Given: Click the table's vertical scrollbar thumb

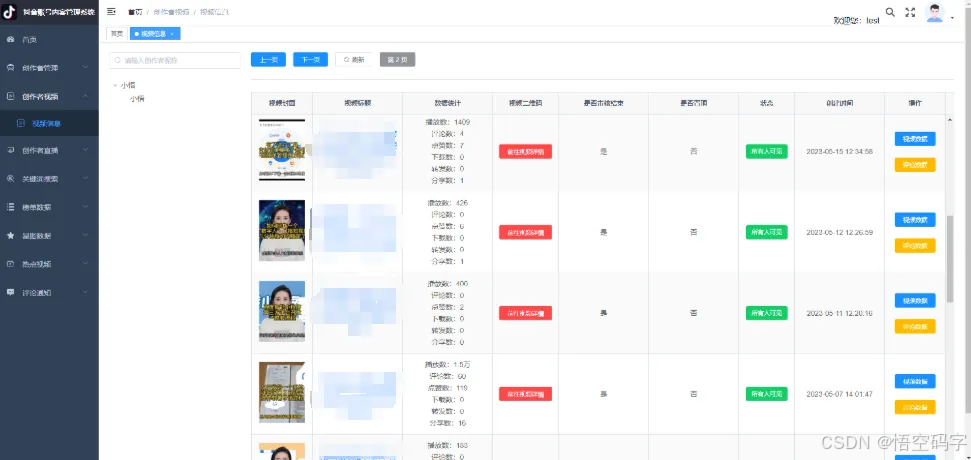Looking at the screenshot, I should pyautogui.click(x=950, y=259).
